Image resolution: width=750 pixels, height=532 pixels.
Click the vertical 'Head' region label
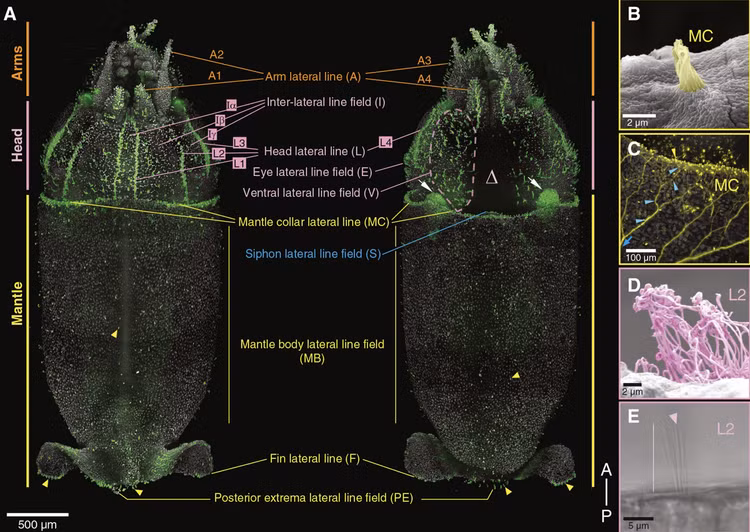[x=17, y=144]
